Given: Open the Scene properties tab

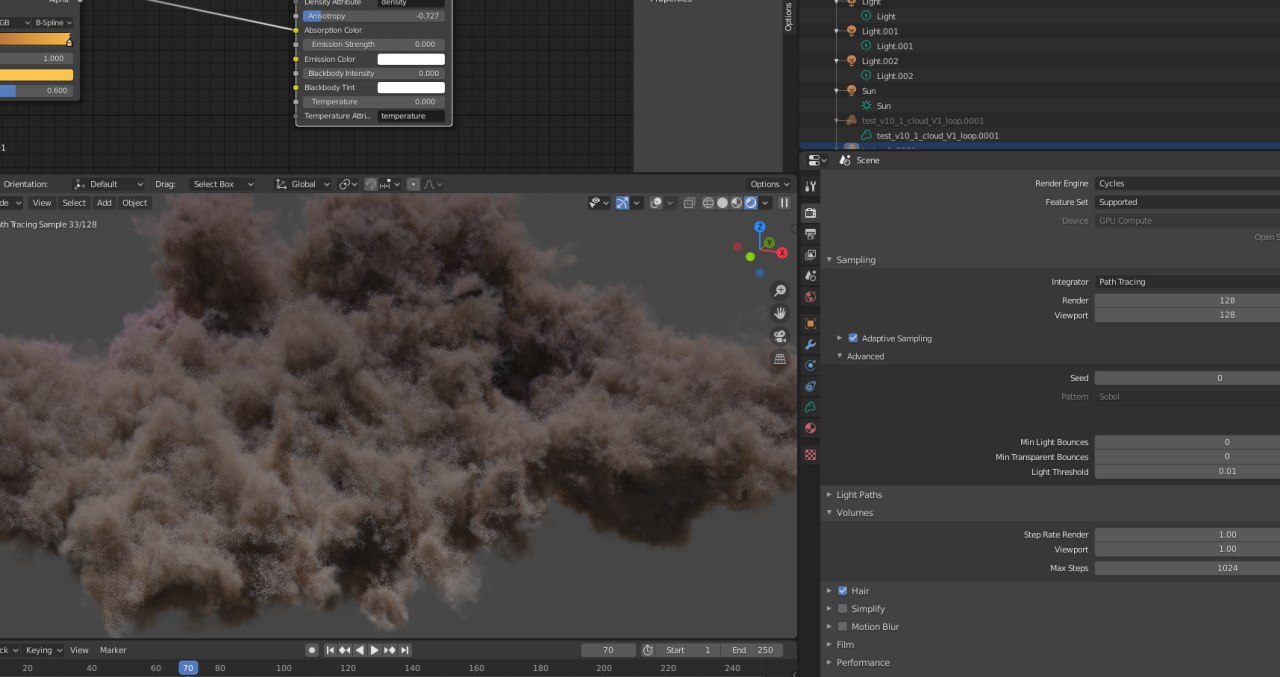Looking at the screenshot, I should (810, 275).
